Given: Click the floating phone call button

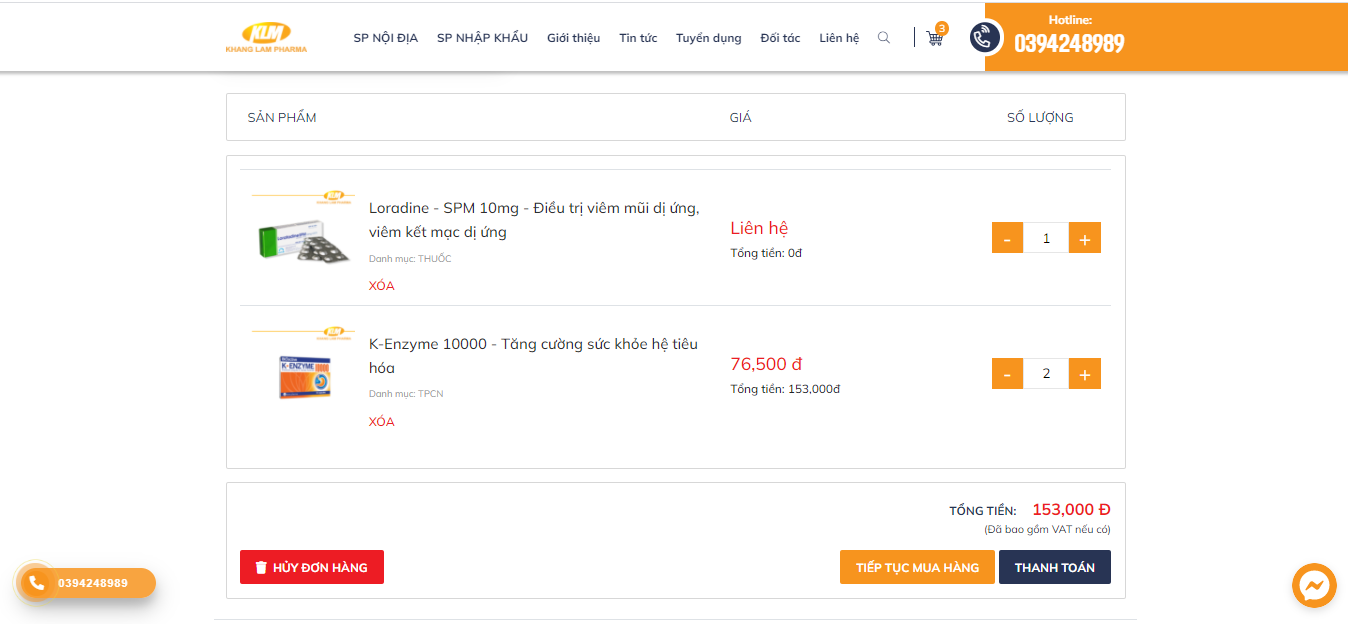Looking at the screenshot, I should 38,583.
